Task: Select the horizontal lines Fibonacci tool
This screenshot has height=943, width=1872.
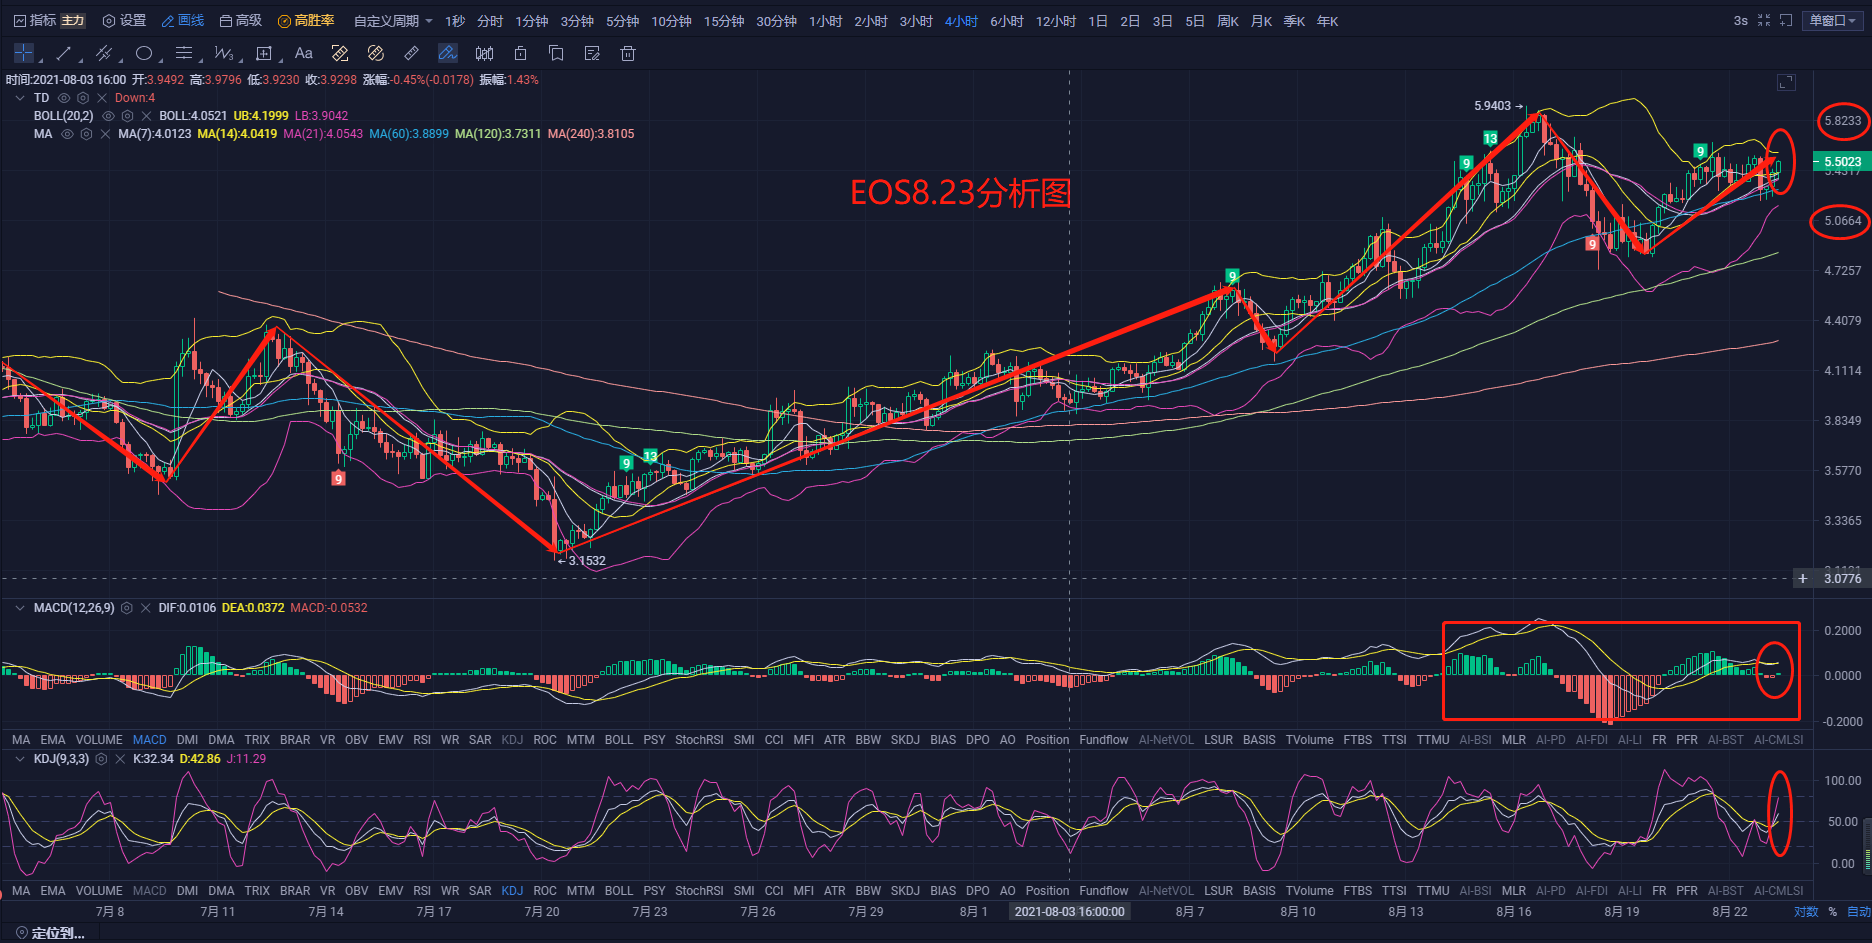Action: [184, 53]
